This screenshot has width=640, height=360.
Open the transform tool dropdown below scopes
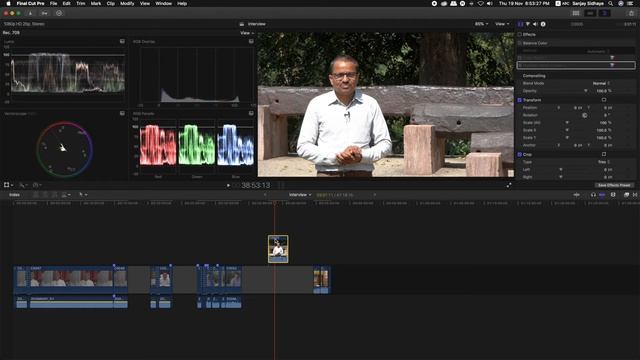tap(8, 185)
